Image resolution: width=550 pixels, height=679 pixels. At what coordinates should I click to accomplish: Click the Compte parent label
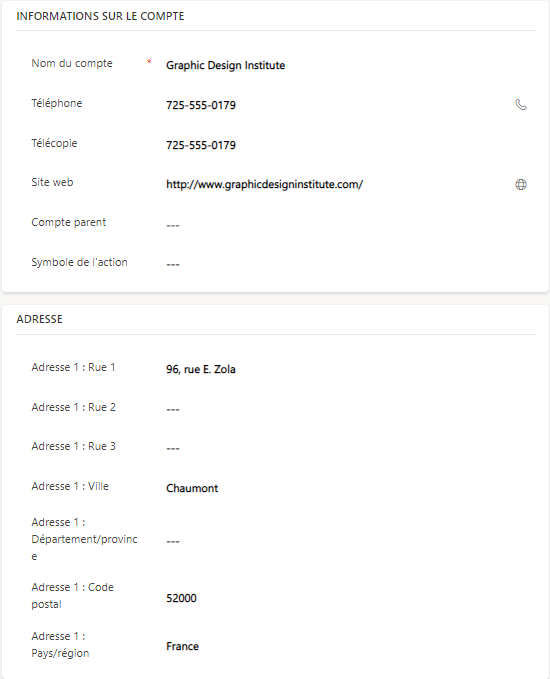tap(68, 222)
